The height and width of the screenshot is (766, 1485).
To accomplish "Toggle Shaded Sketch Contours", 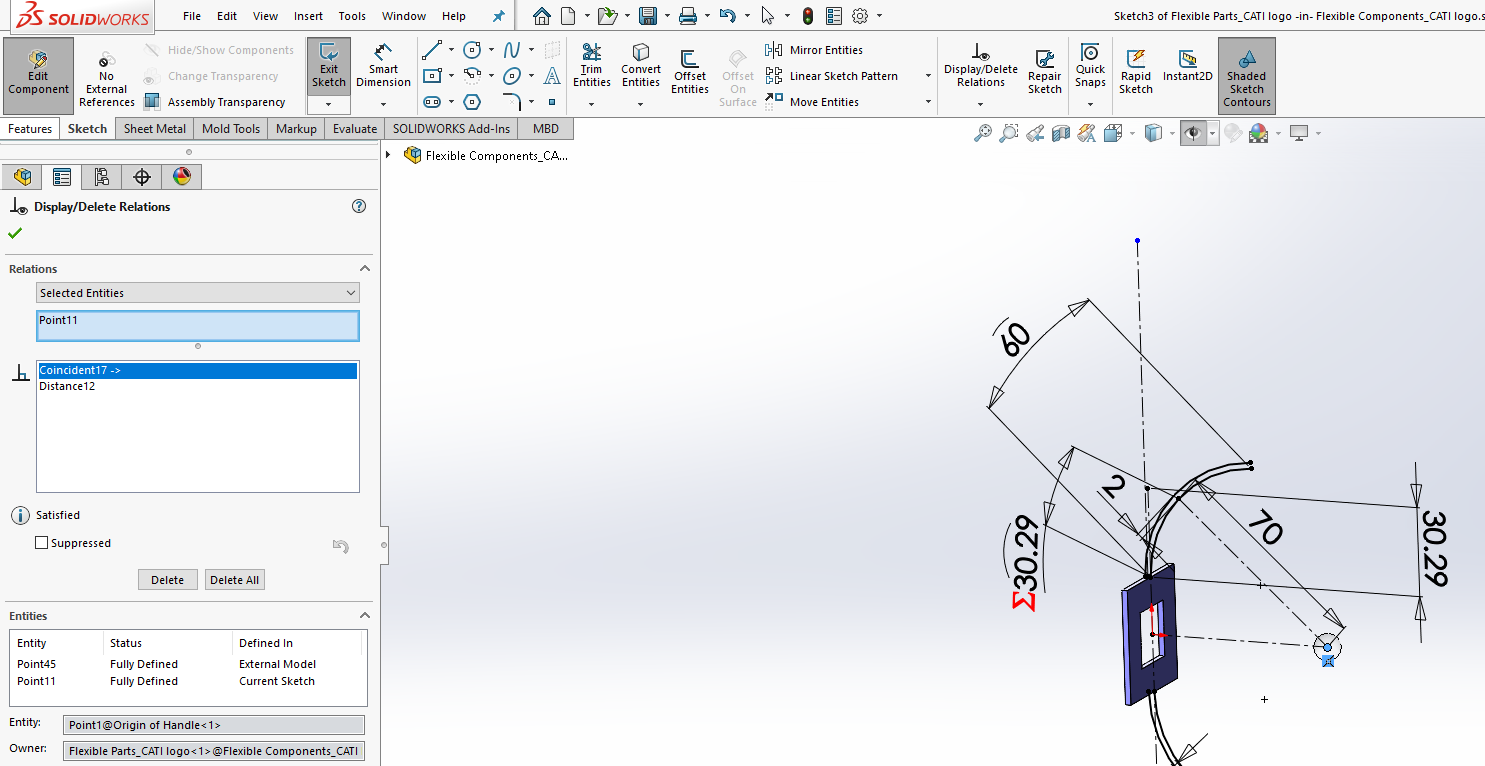I will (1246, 76).
